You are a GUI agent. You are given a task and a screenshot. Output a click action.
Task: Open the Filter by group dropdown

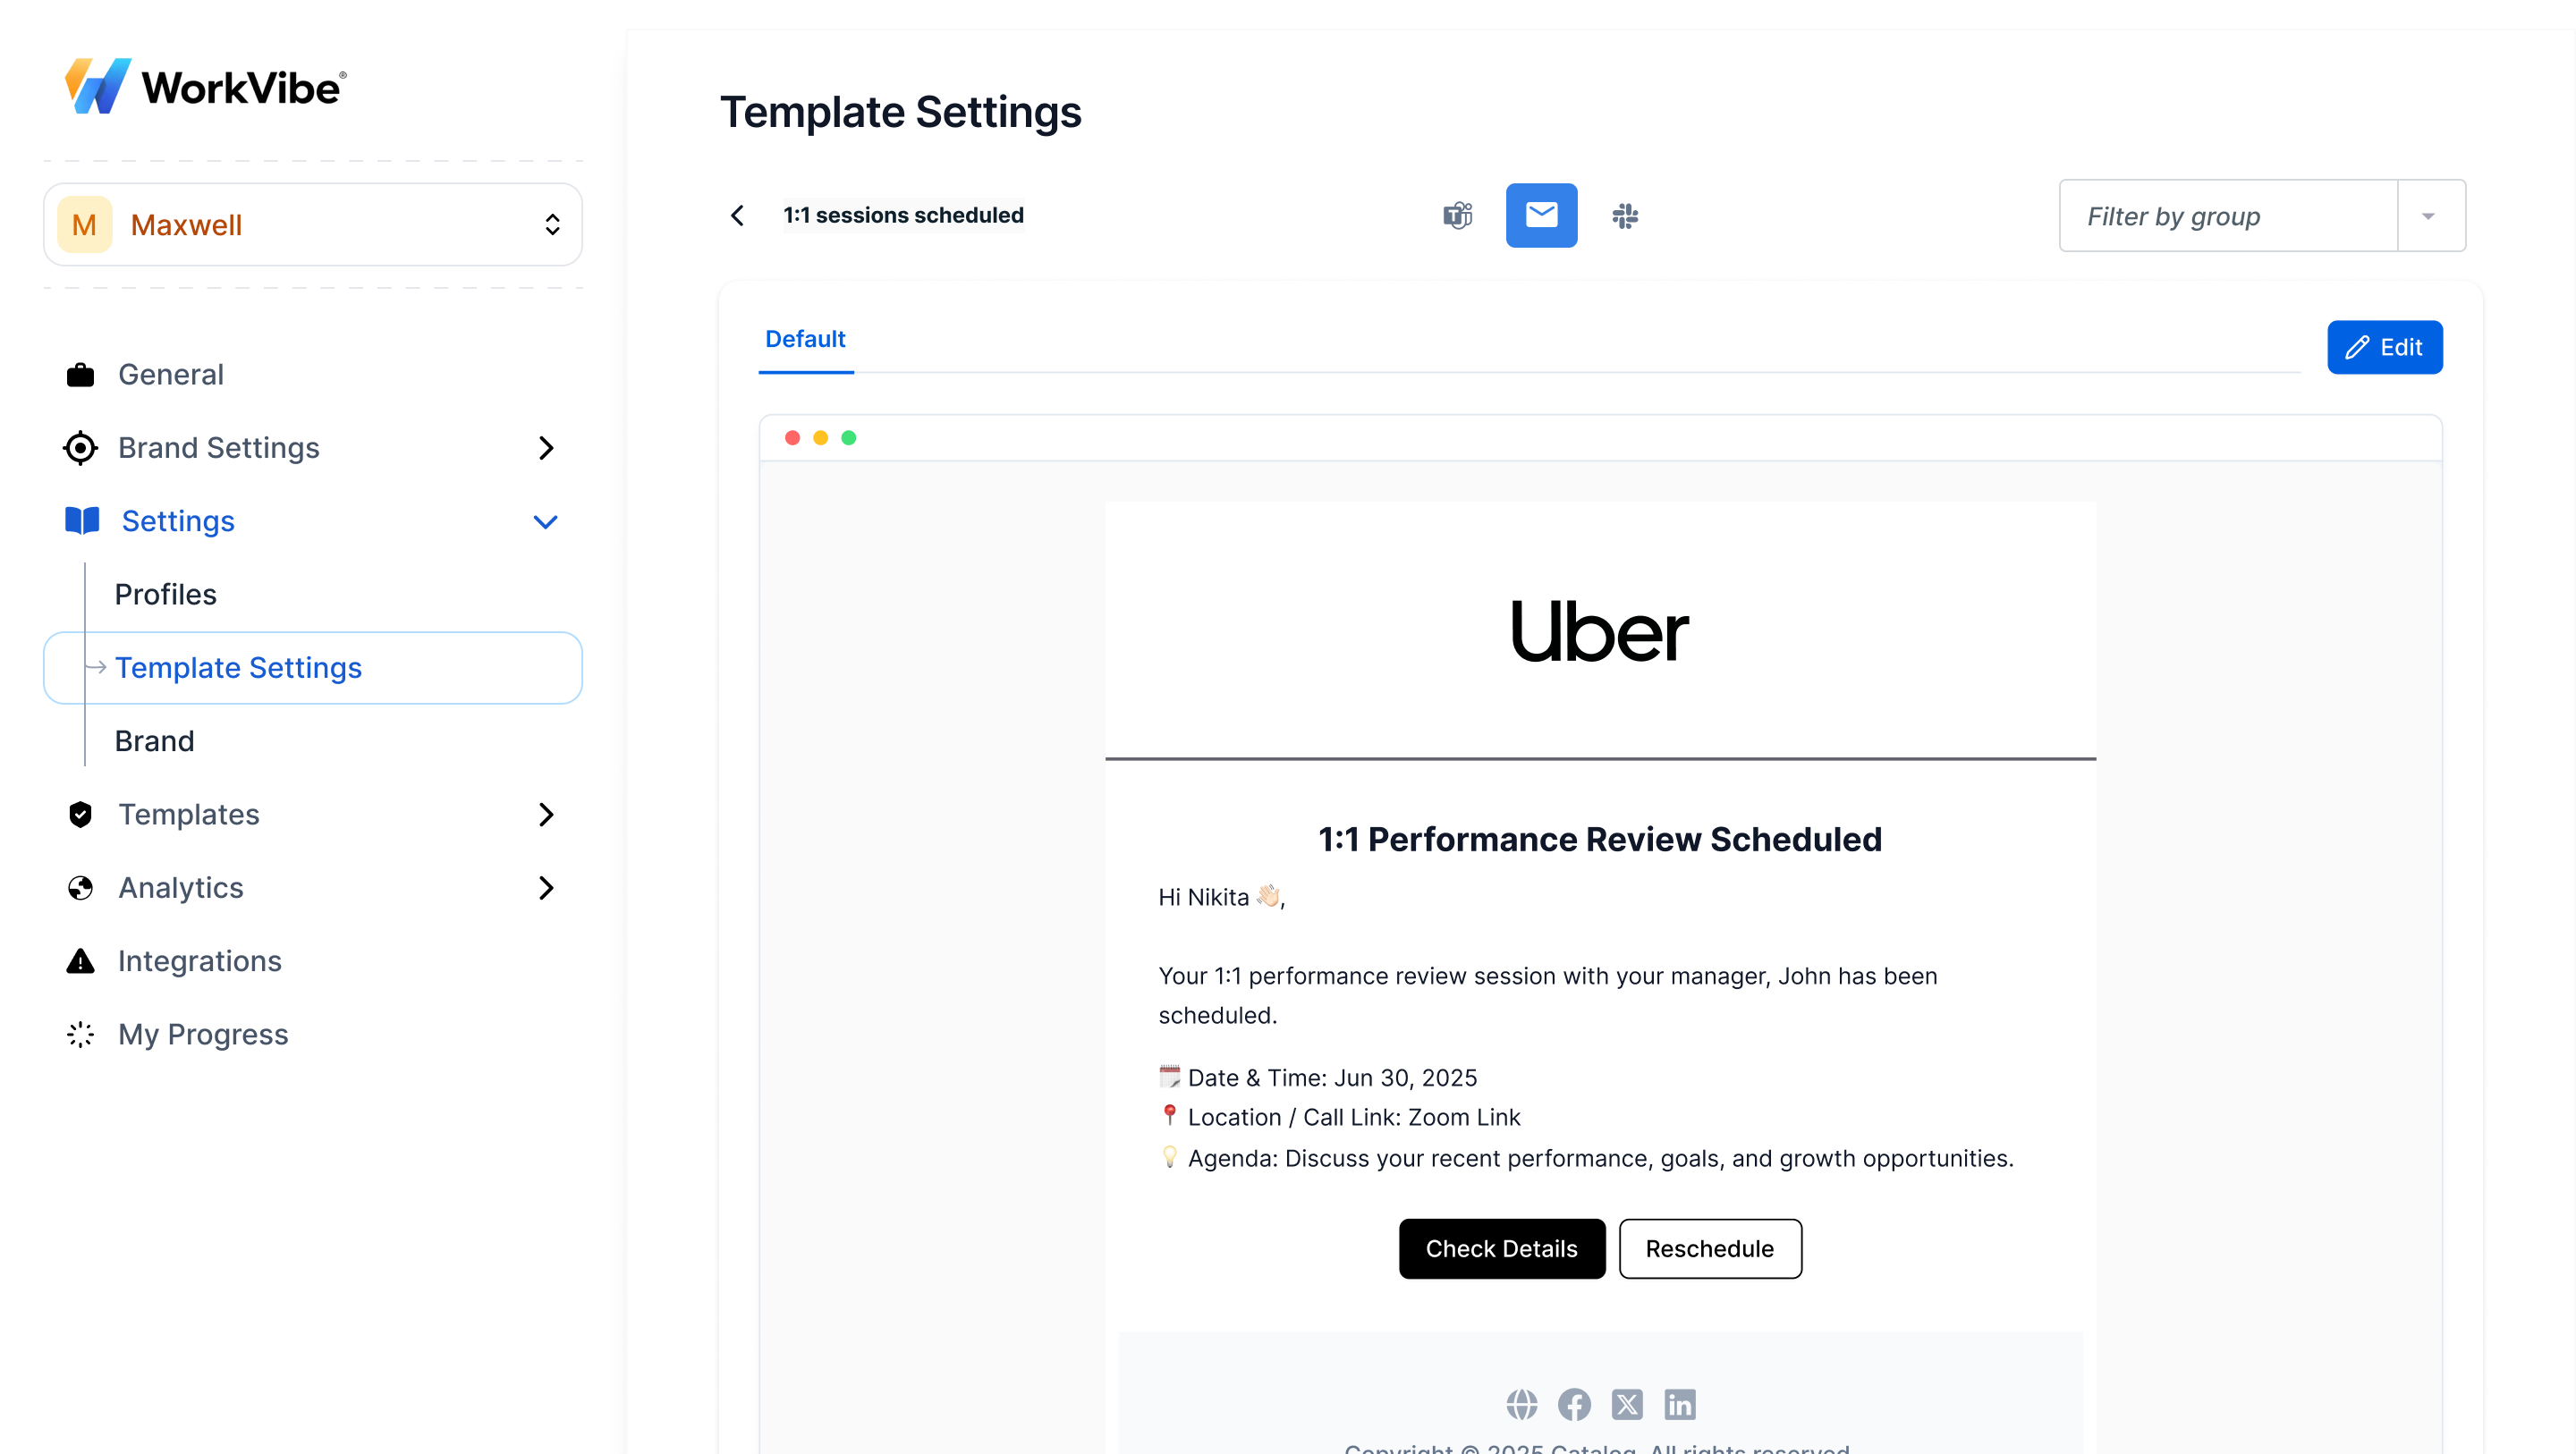tap(2430, 215)
